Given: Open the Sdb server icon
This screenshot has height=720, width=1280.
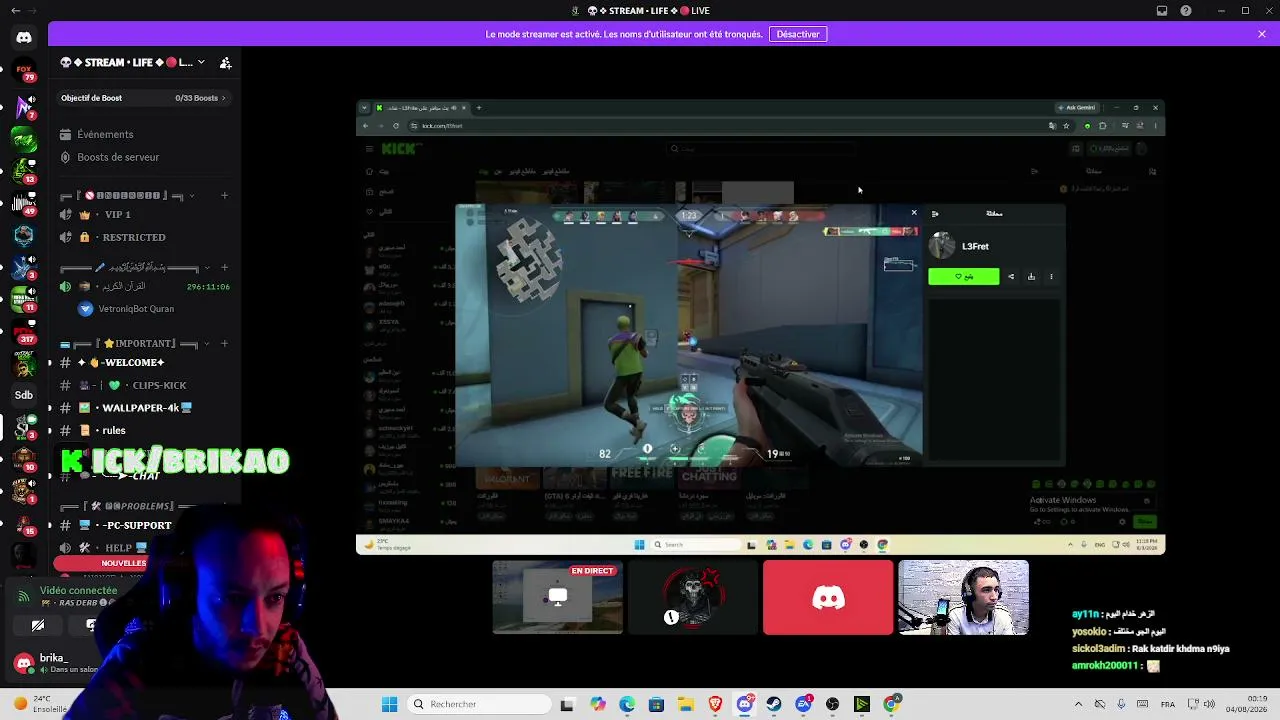Looking at the screenshot, I should (x=24, y=395).
